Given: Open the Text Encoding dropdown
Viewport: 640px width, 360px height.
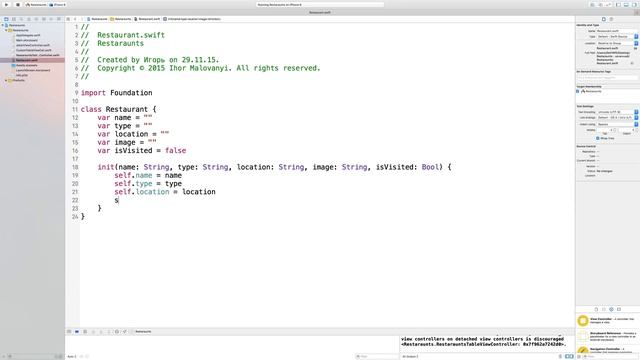Looking at the screenshot, I should (617, 112).
